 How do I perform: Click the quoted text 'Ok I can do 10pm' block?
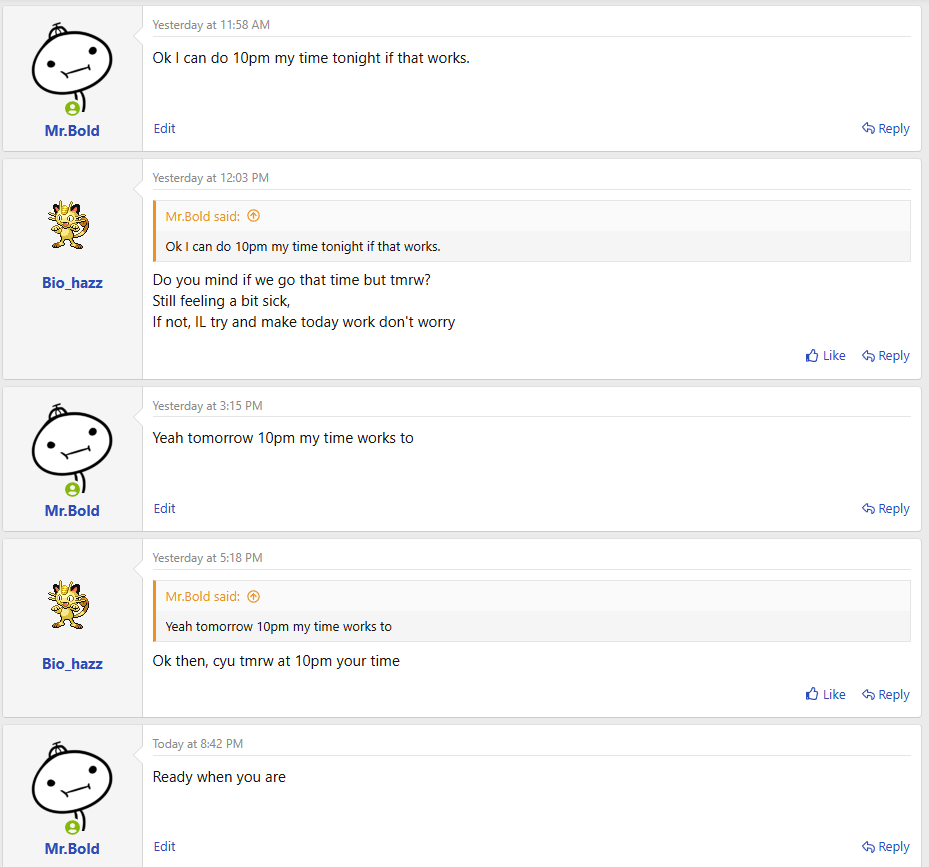pyautogui.click(x=303, y=247)
